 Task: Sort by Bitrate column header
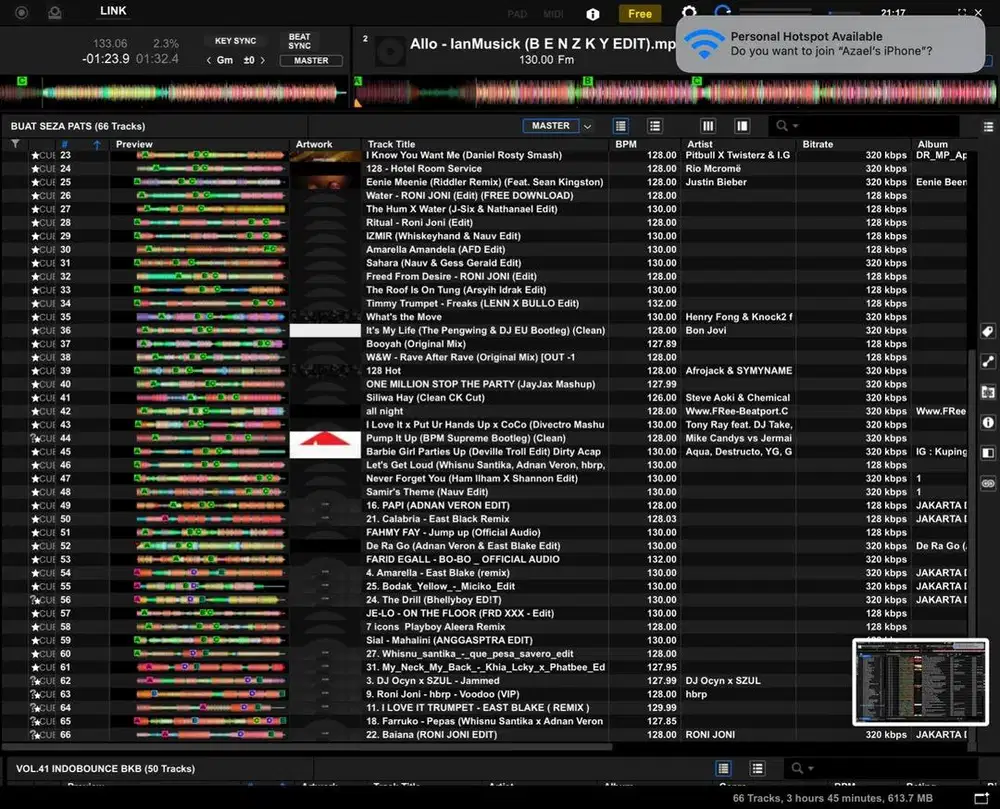pos(818,145)
